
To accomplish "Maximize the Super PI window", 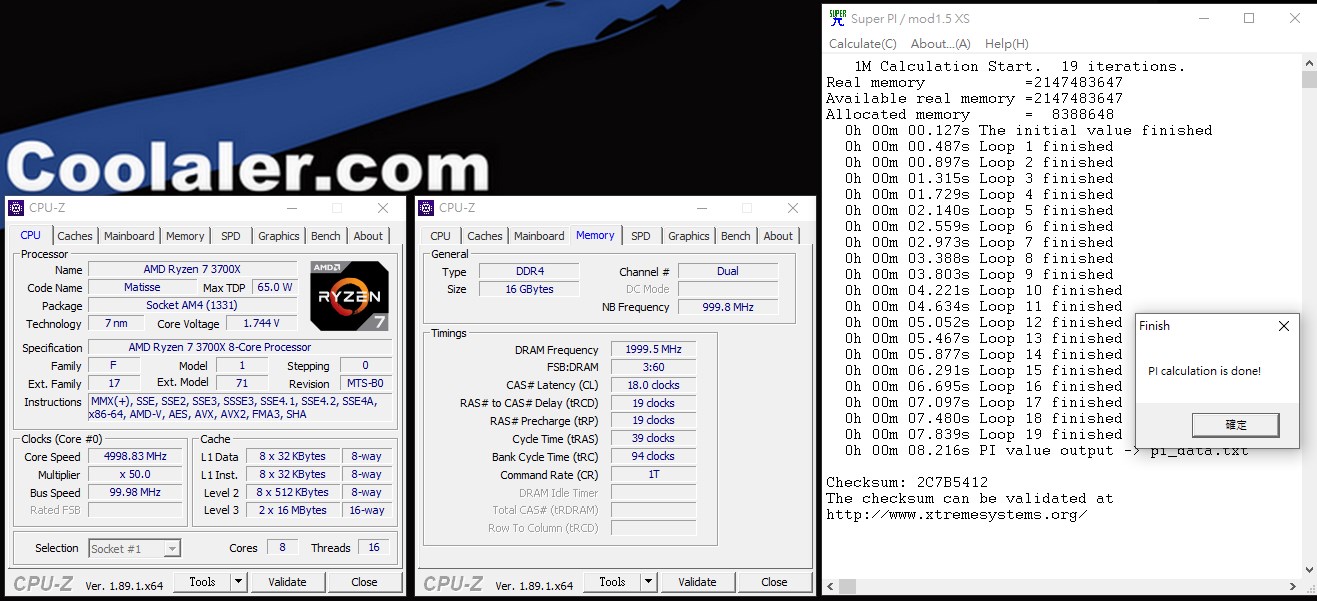I will coord(1249,18).
